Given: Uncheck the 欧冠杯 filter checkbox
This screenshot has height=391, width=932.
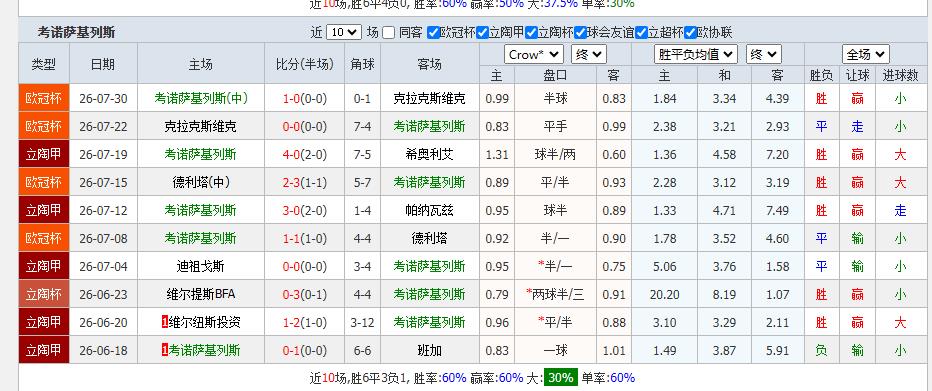Looking at the screenshot, I should (x=433, y=33).
